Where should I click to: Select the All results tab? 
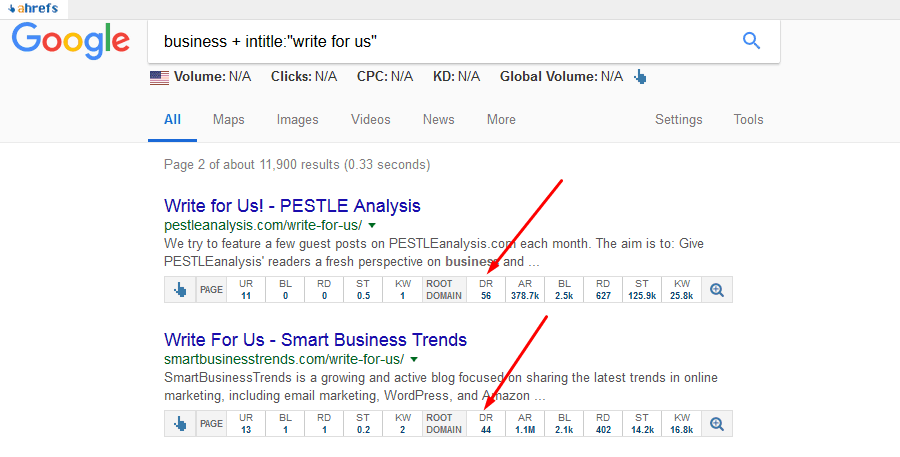(x=172, y=119)
